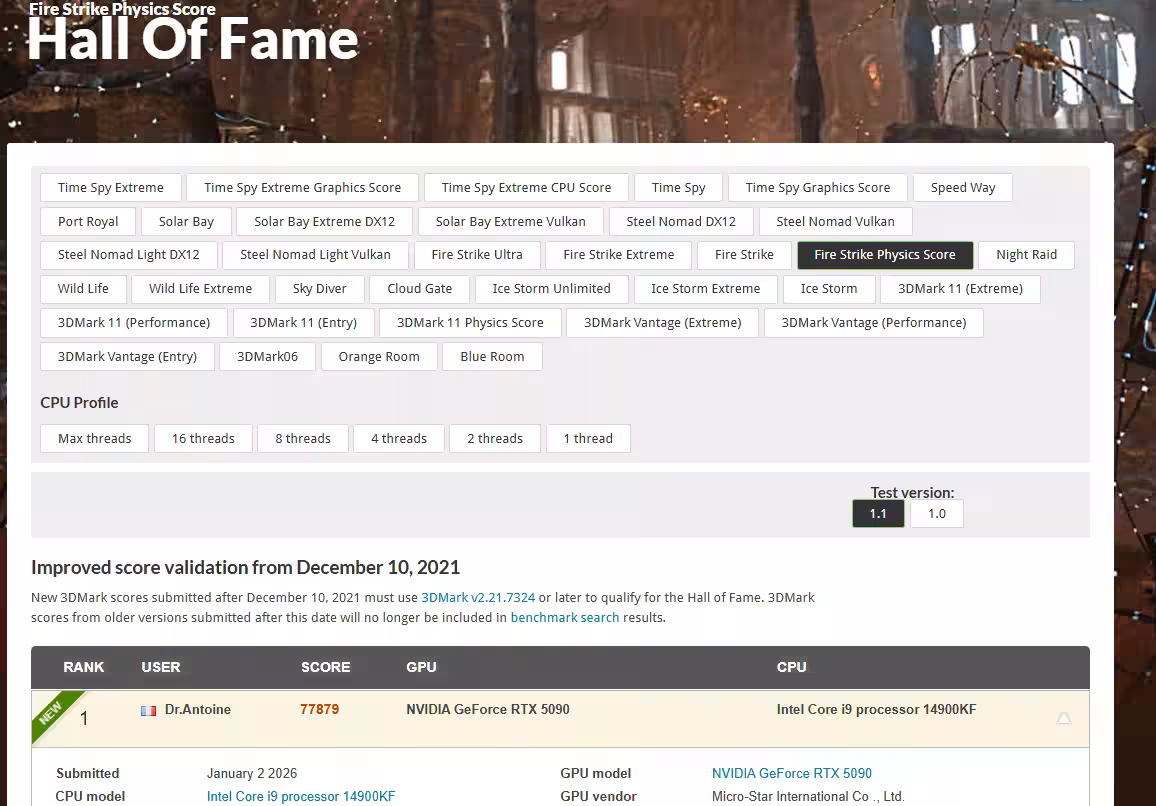Screen dimensions: 1156x806
Task: Open NVIDIA GeForce RTX 5090 GPU model link
Action: (791, 774)
